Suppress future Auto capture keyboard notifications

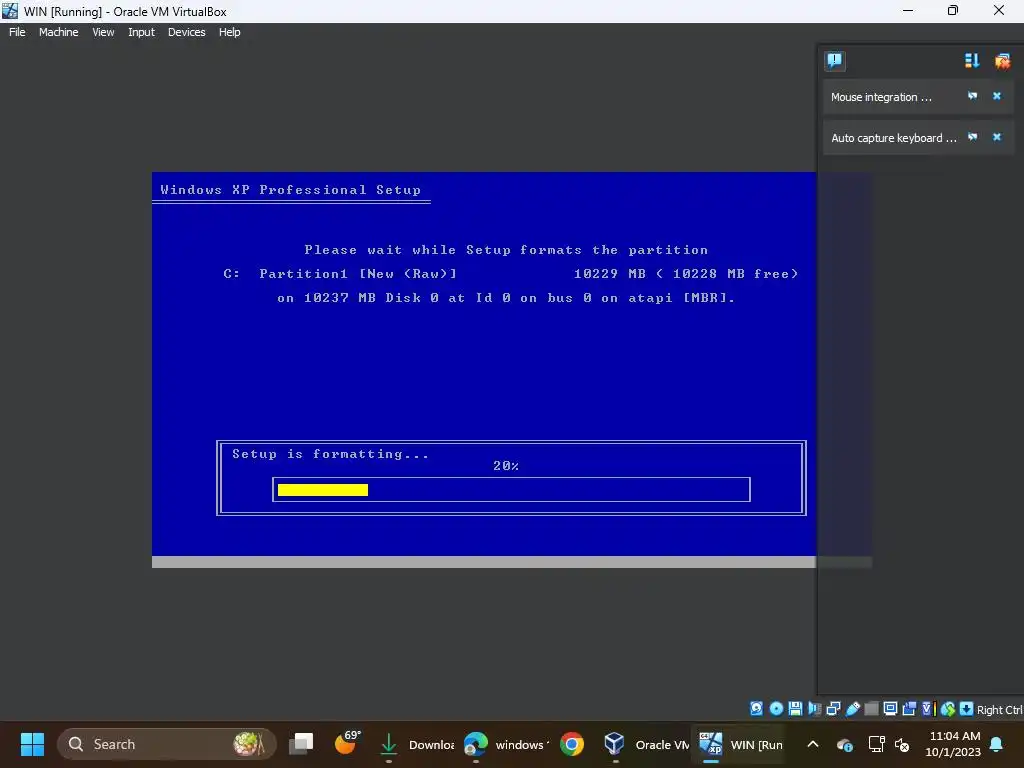point(972,137)
